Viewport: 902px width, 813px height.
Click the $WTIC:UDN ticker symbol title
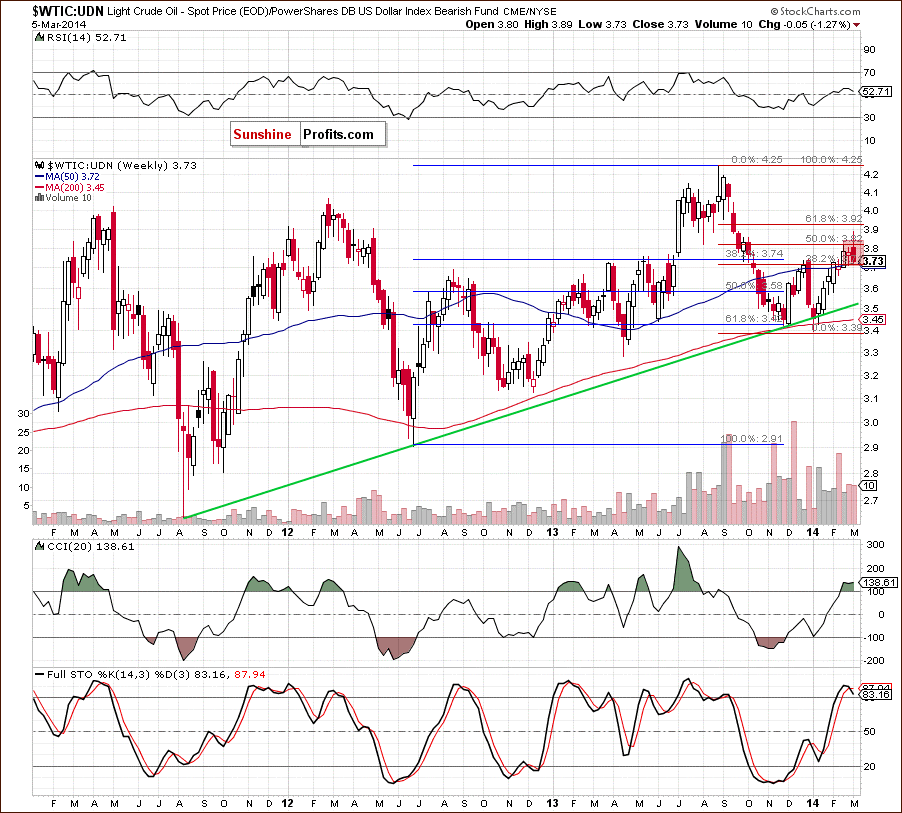(68, 11)
